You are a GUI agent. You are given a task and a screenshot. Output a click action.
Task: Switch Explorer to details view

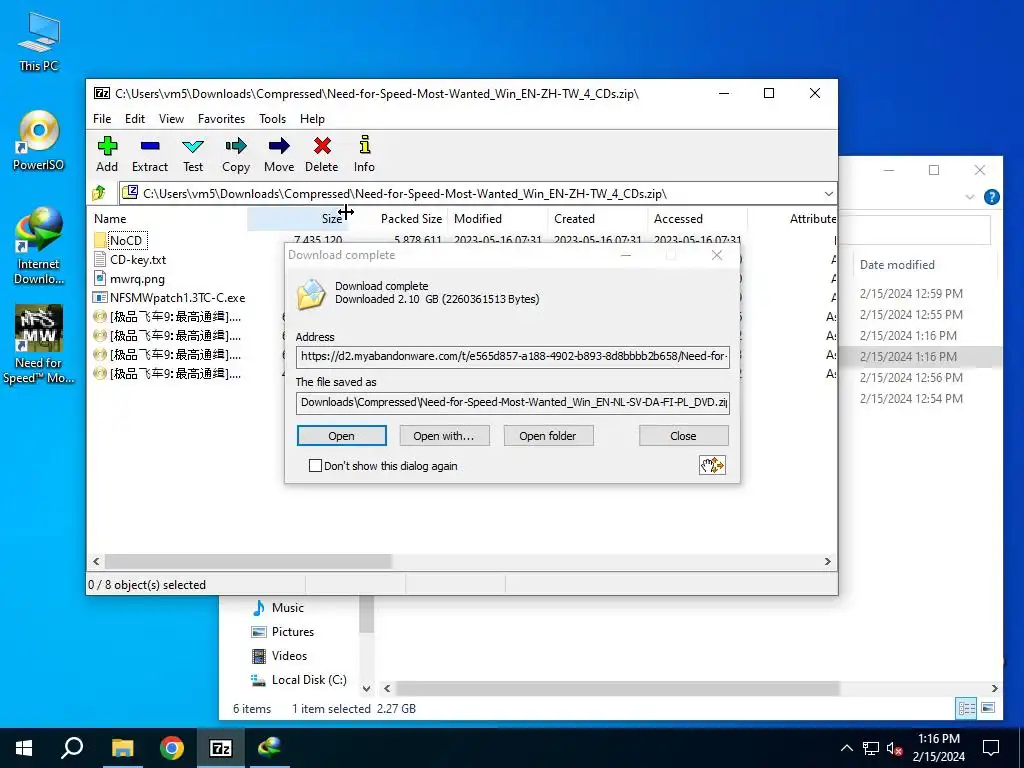tap(967, 708)
